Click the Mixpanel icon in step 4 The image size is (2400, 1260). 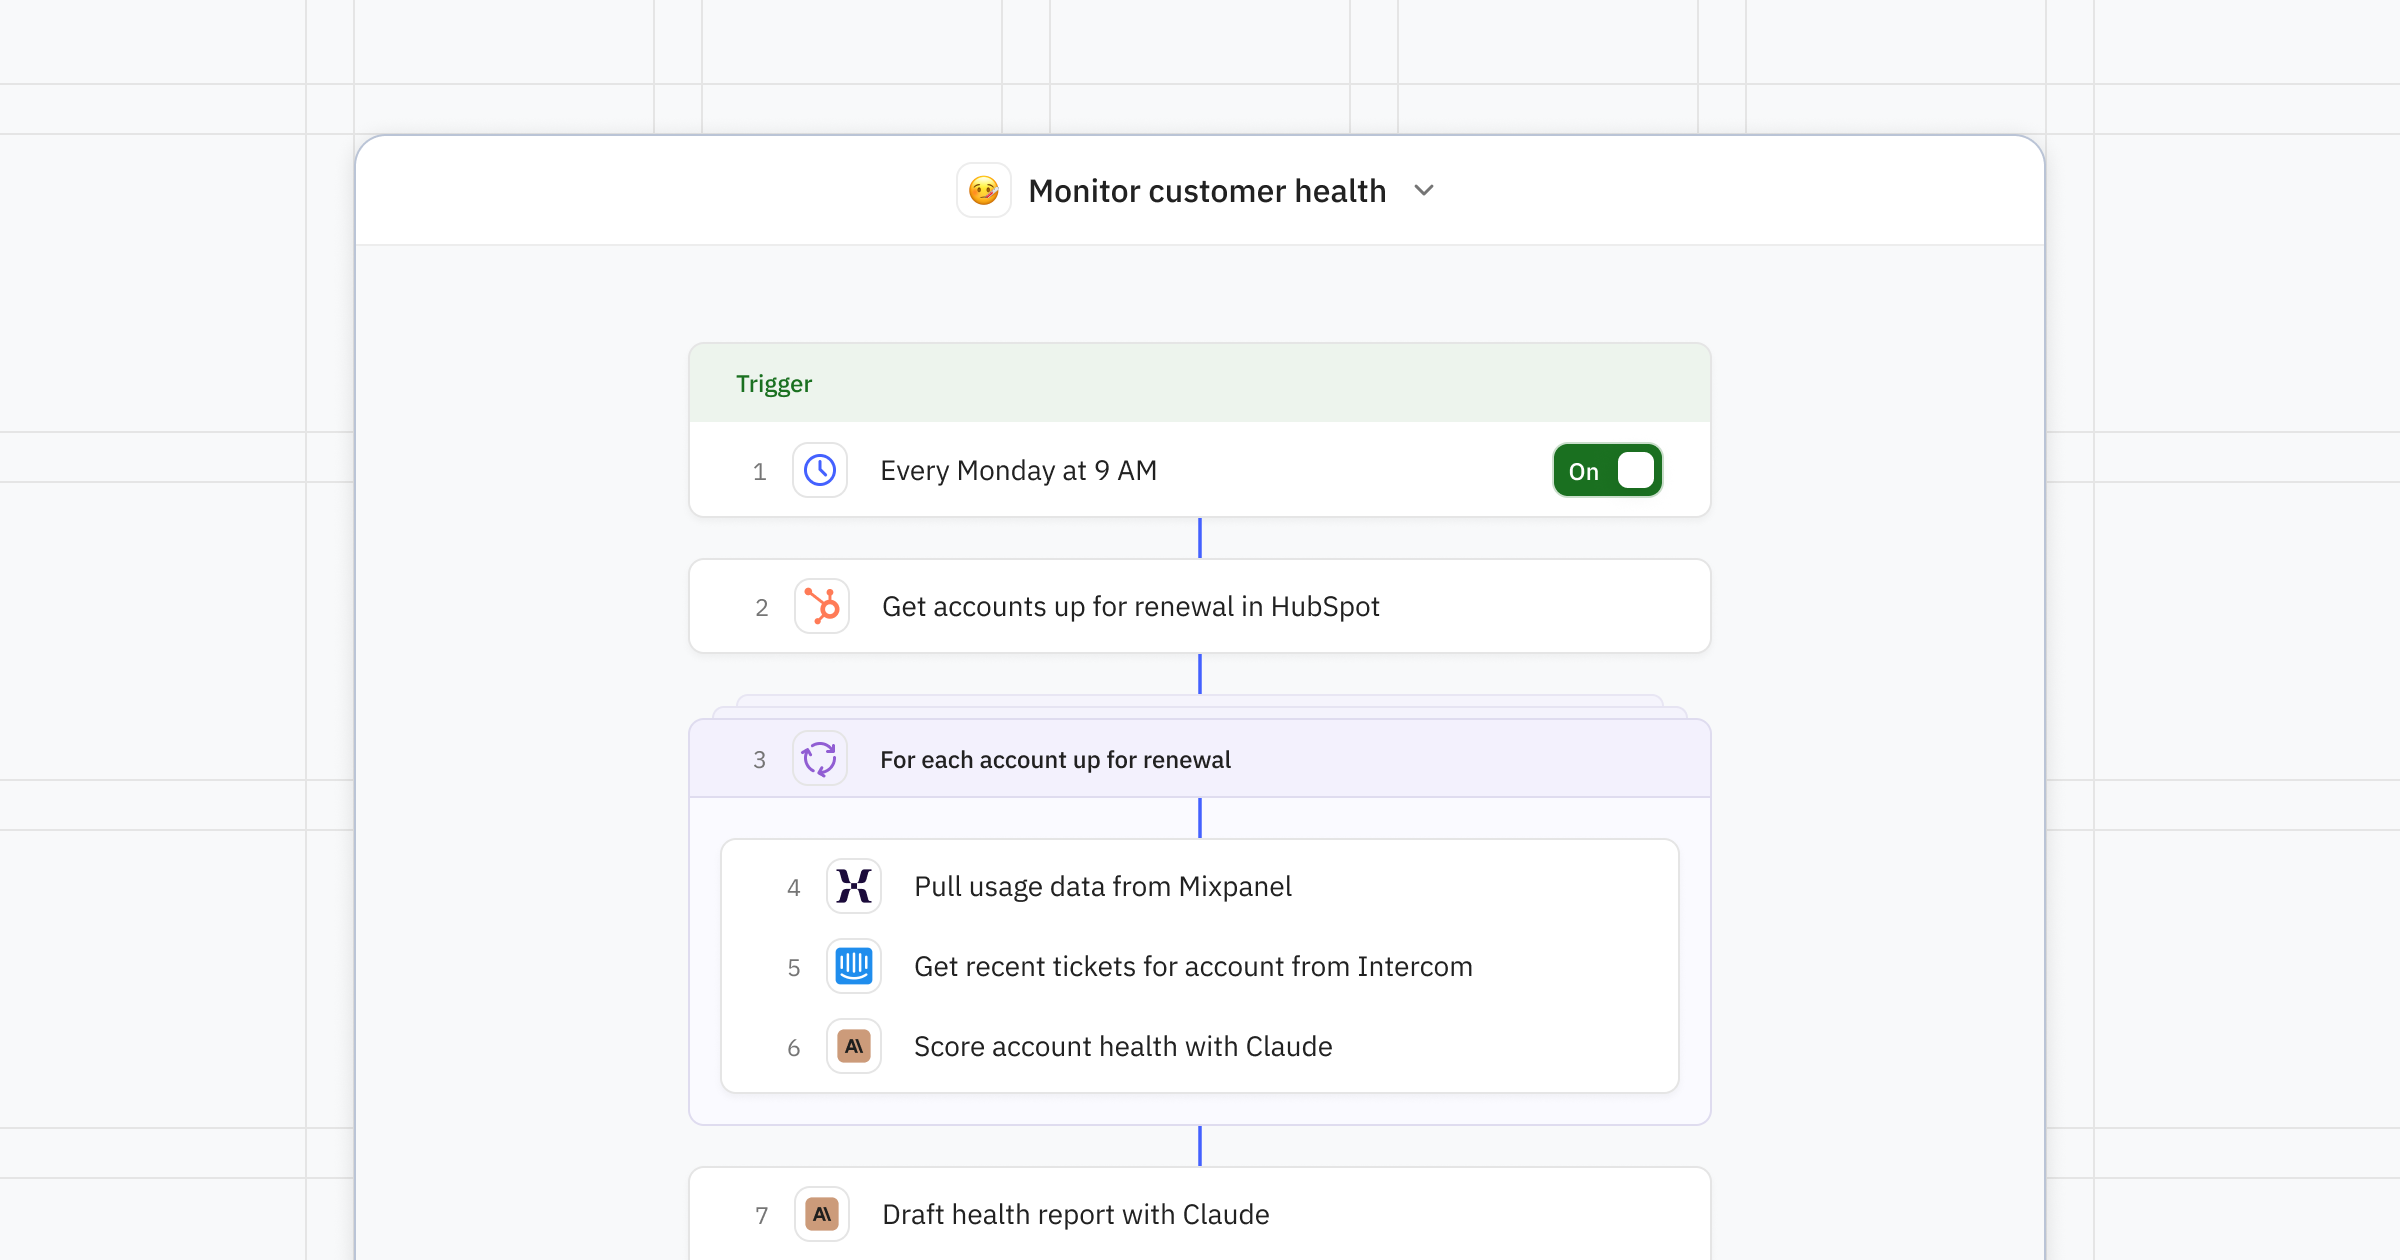tap(854, 886)
